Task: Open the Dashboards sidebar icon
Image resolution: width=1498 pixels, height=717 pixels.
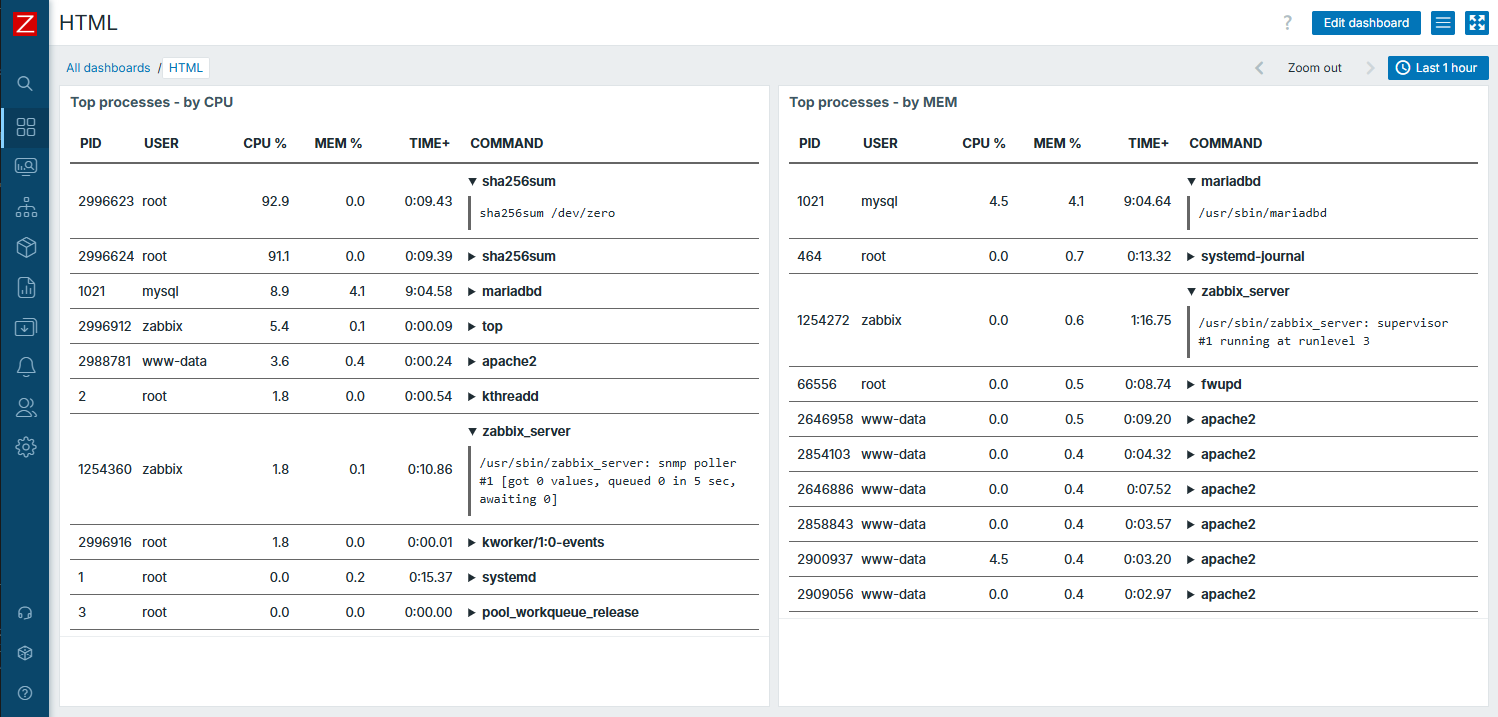Action: [26, 127]
